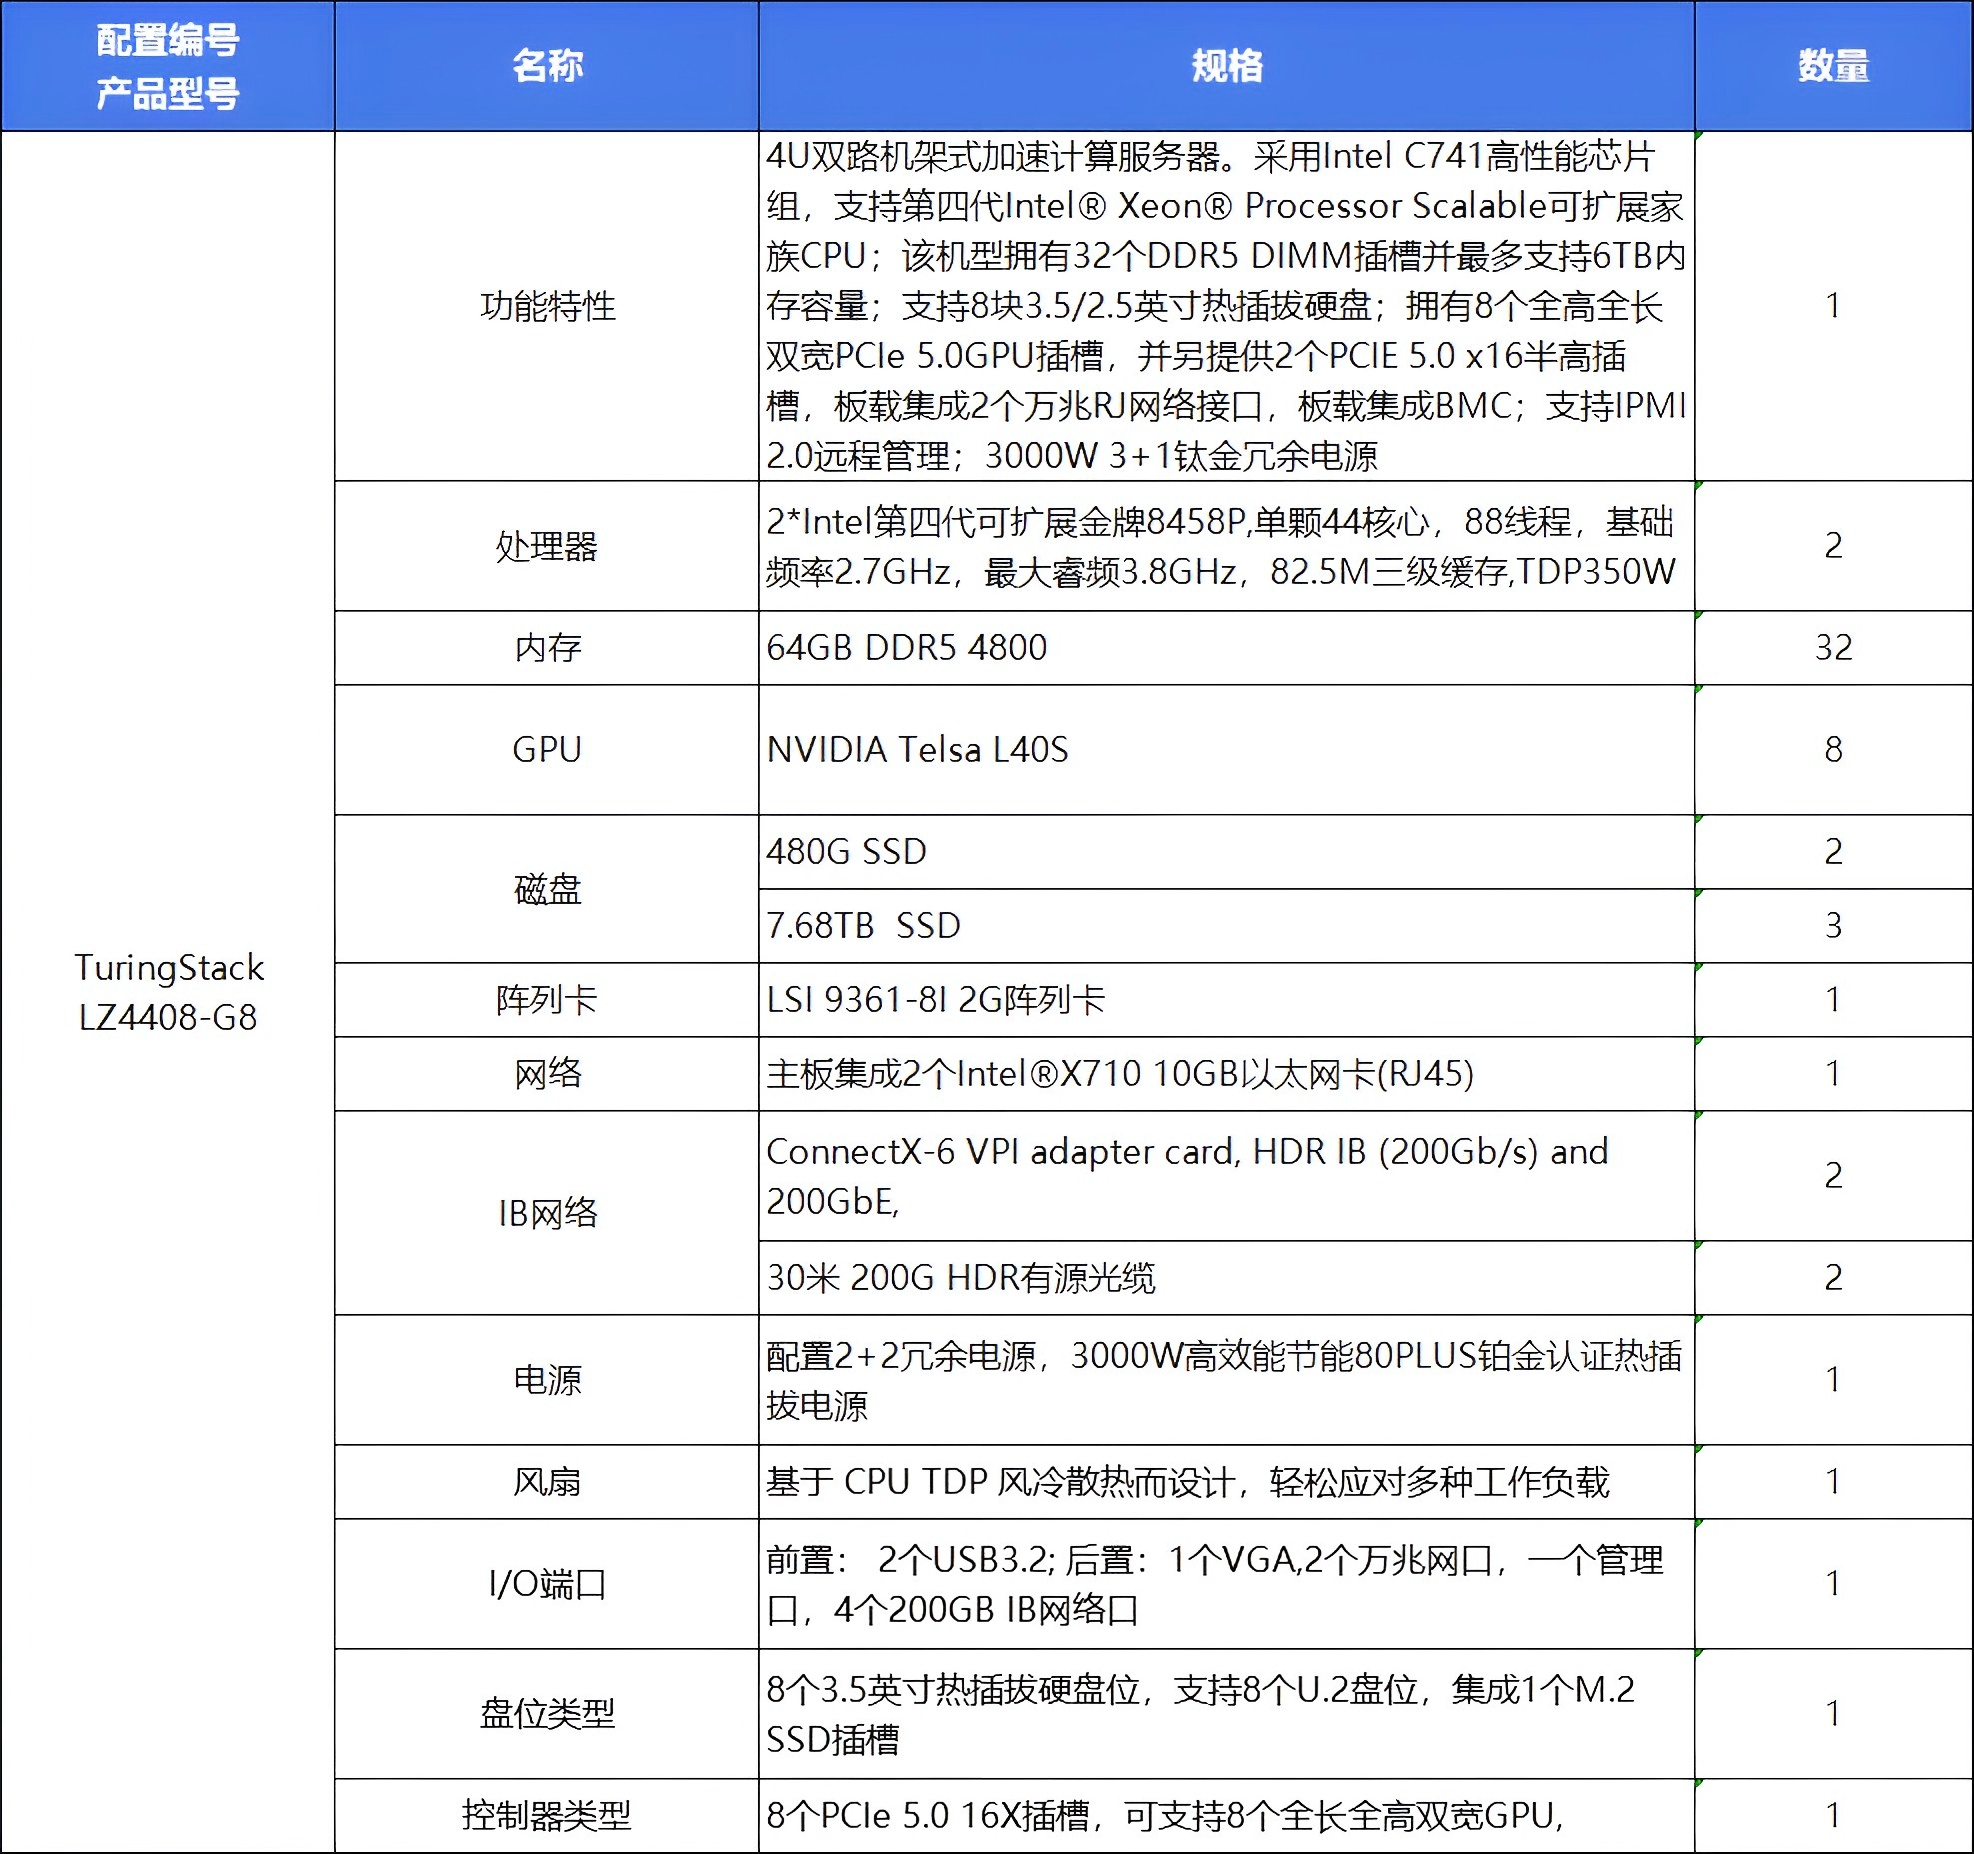Click the LSI 9361-8I 2G阵列卡 cell
Image resolution: width=1974 pixels, height=1854 pixels.
[x=1227, y=1000]
